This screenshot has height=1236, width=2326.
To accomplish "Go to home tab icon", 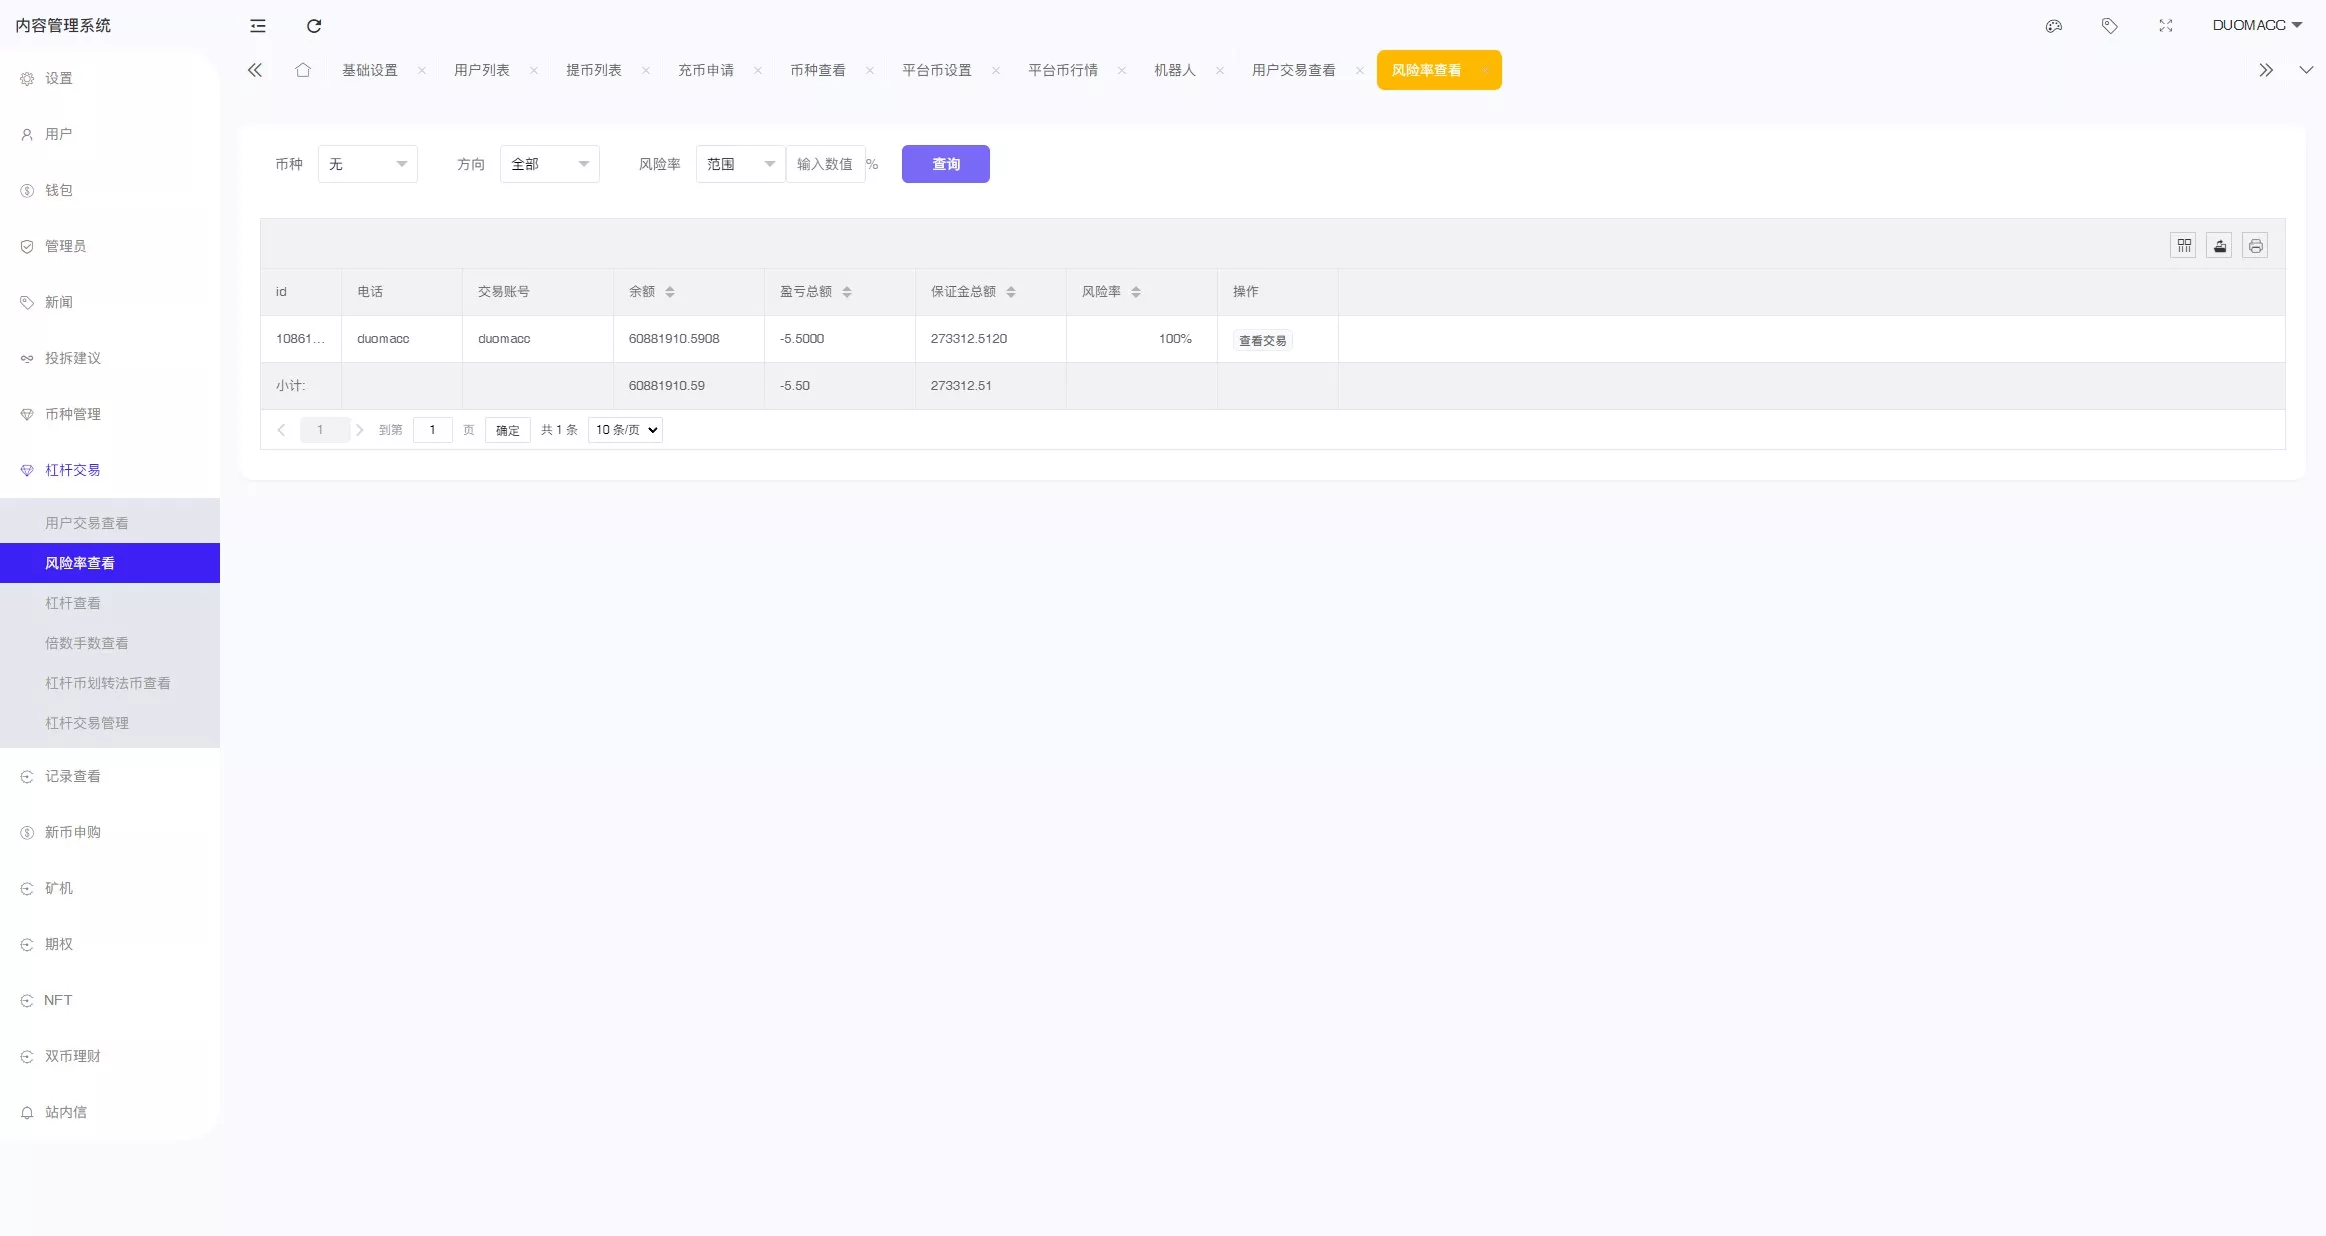I will [303, 70].
